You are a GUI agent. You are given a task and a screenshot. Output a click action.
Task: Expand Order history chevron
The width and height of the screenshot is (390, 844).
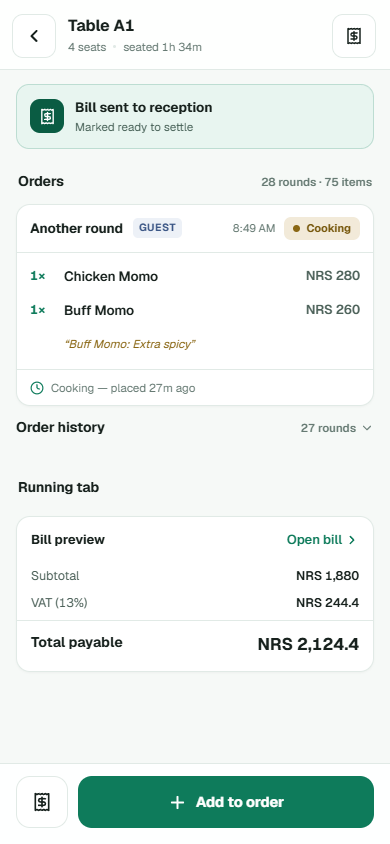pos(367,428)
